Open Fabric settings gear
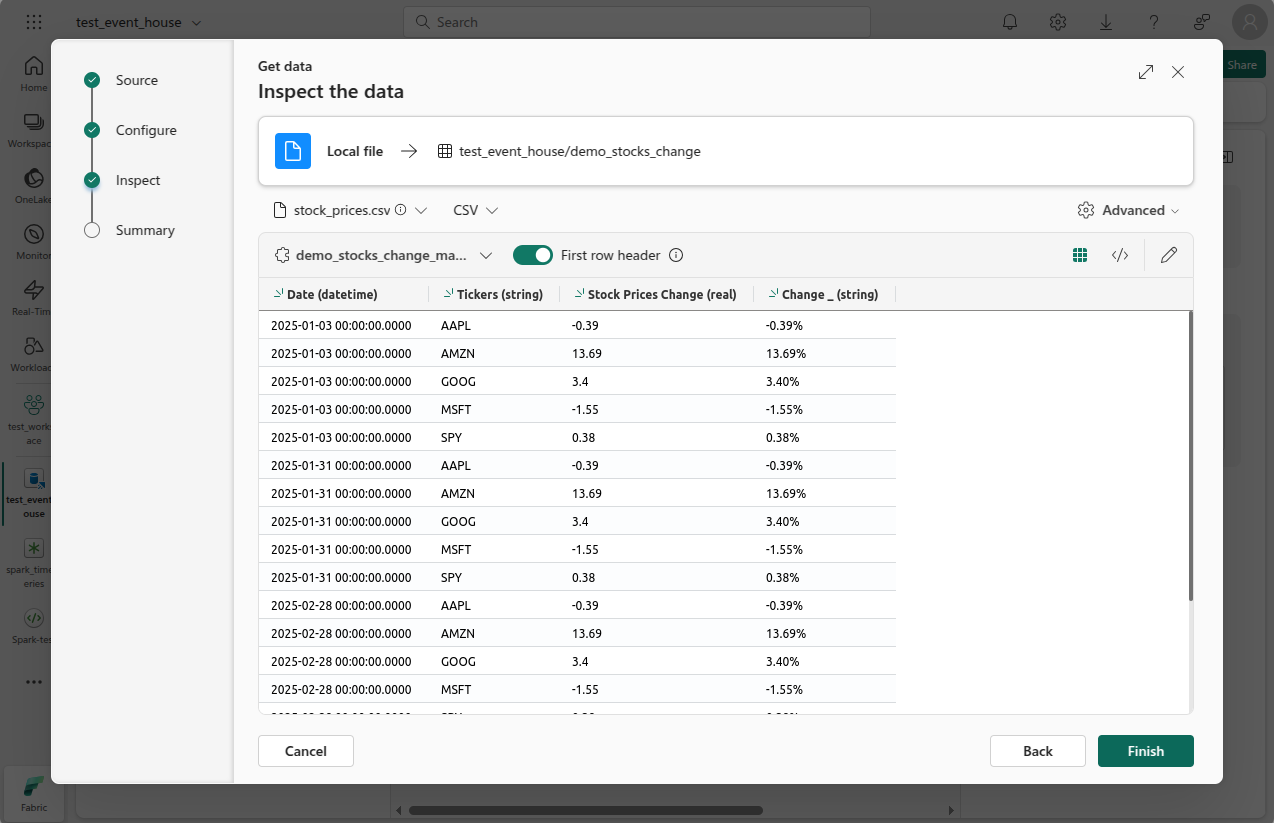Viewport: 1274px width, 823px height. click(x=1057, y=21)
